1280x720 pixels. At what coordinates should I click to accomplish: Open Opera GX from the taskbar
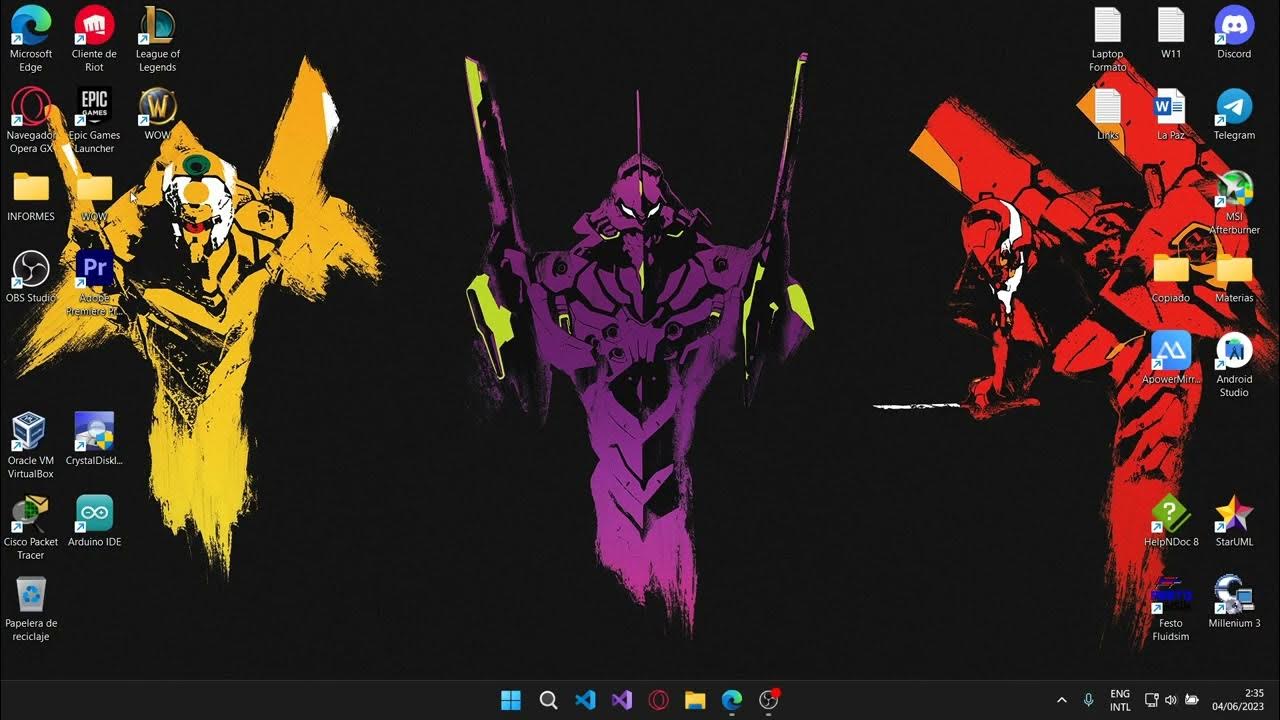click(658, 700)
